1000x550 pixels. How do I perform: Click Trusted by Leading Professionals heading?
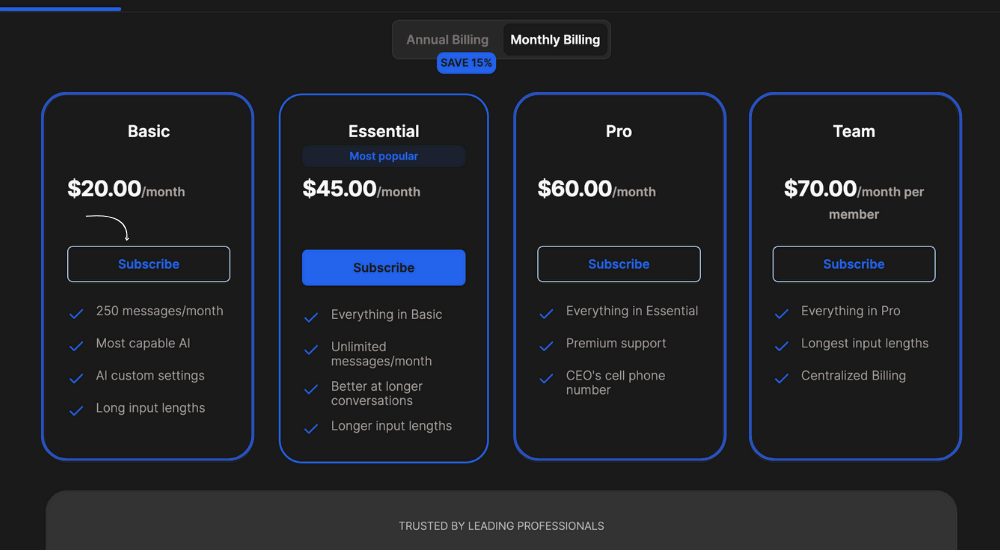[x=501, y=526]
